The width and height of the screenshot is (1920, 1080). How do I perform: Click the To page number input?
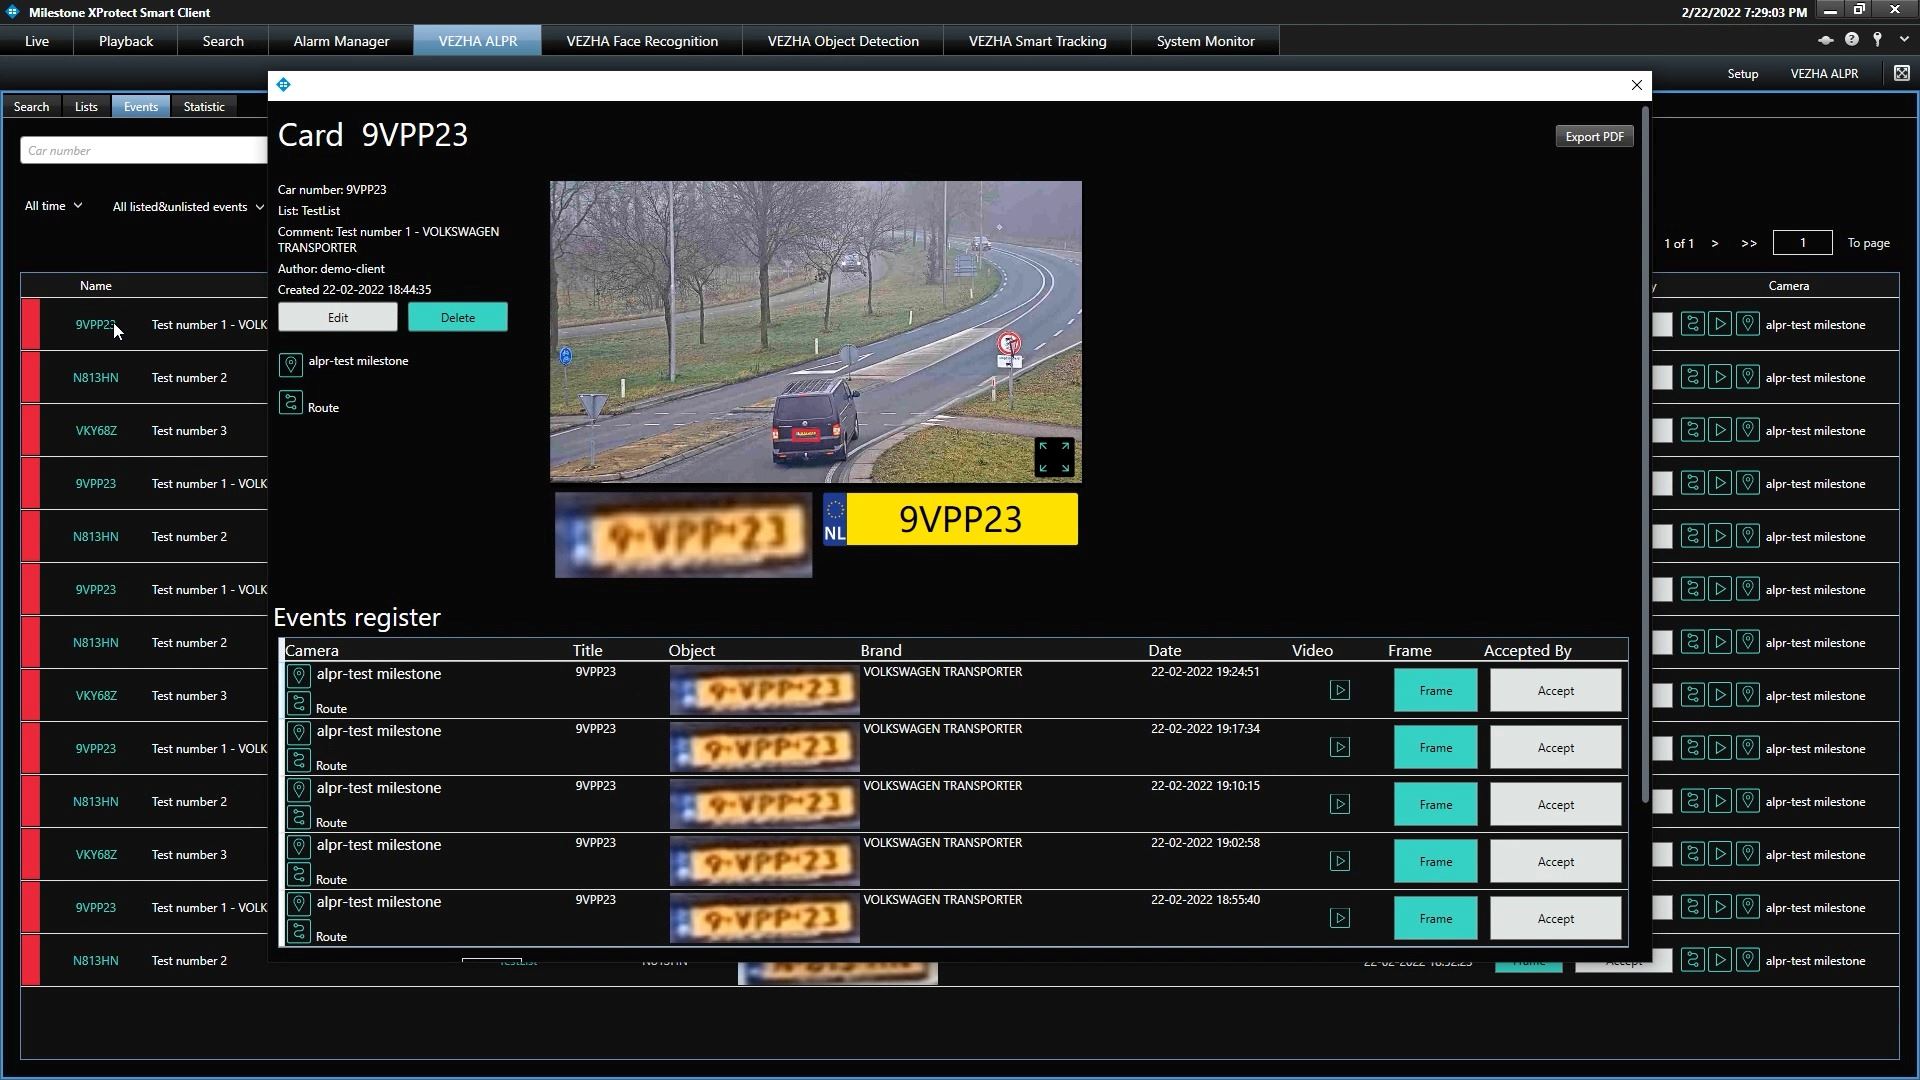point(1802,242)
